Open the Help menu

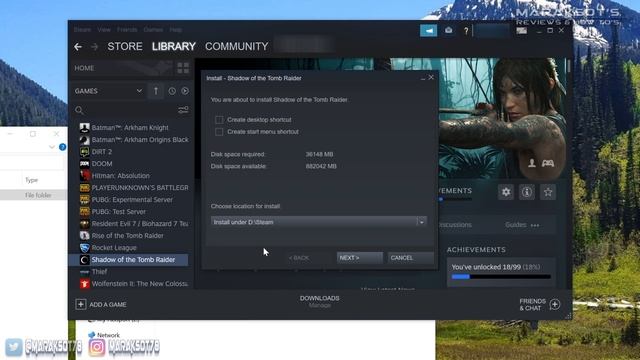[176, 30]
